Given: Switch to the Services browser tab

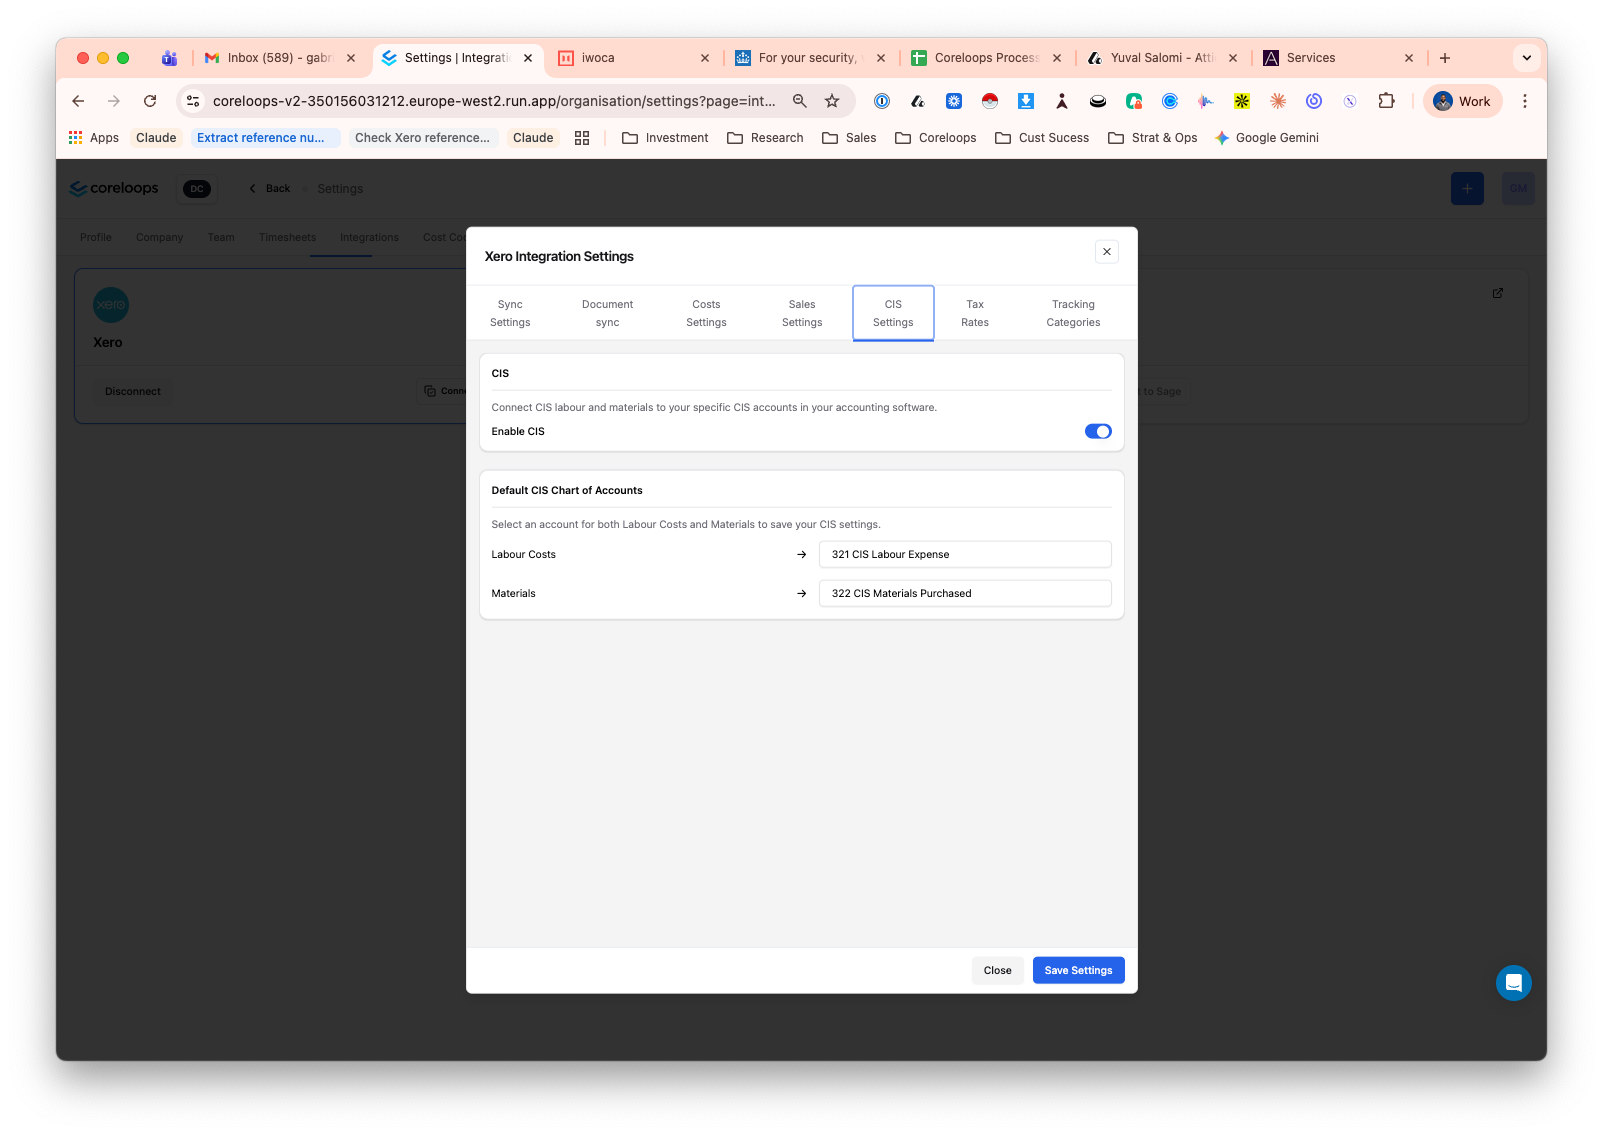Looking at the screenshot, I should tap(1337, 58).
